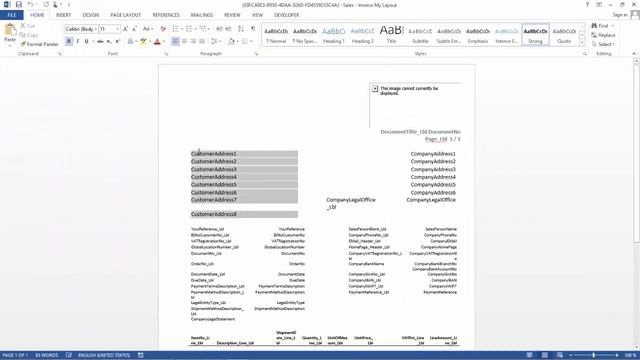Click the Shrink Font icon
Viewport: 640px width, 360px height.
134,29
